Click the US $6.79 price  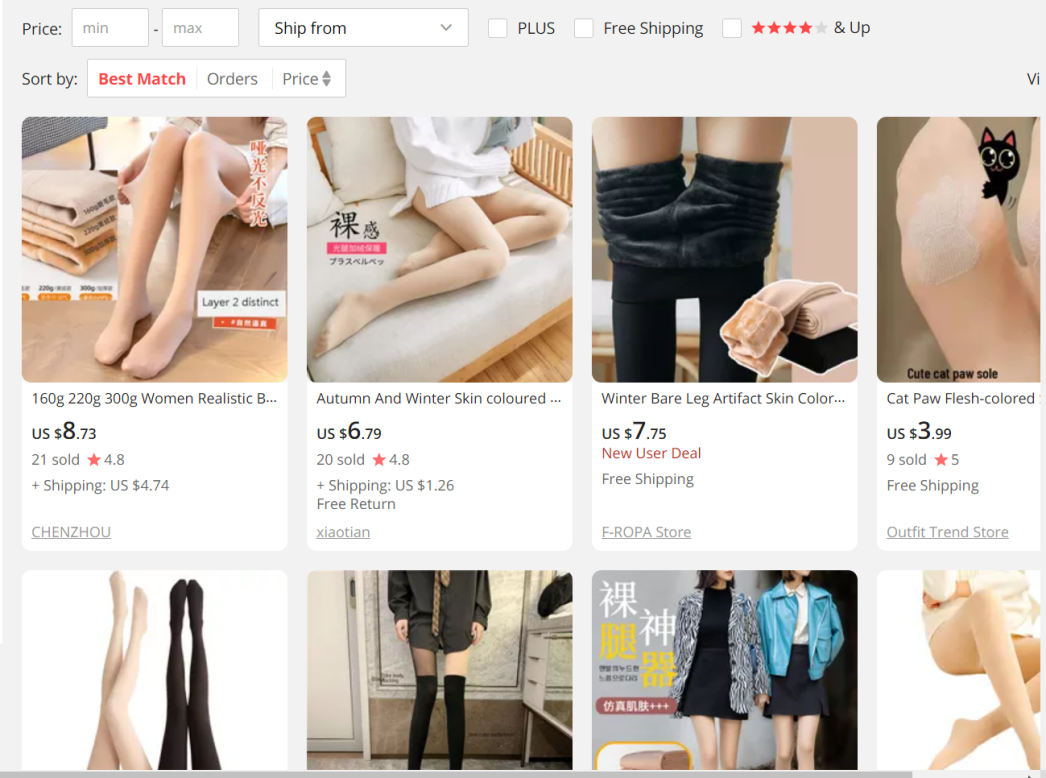349,432
